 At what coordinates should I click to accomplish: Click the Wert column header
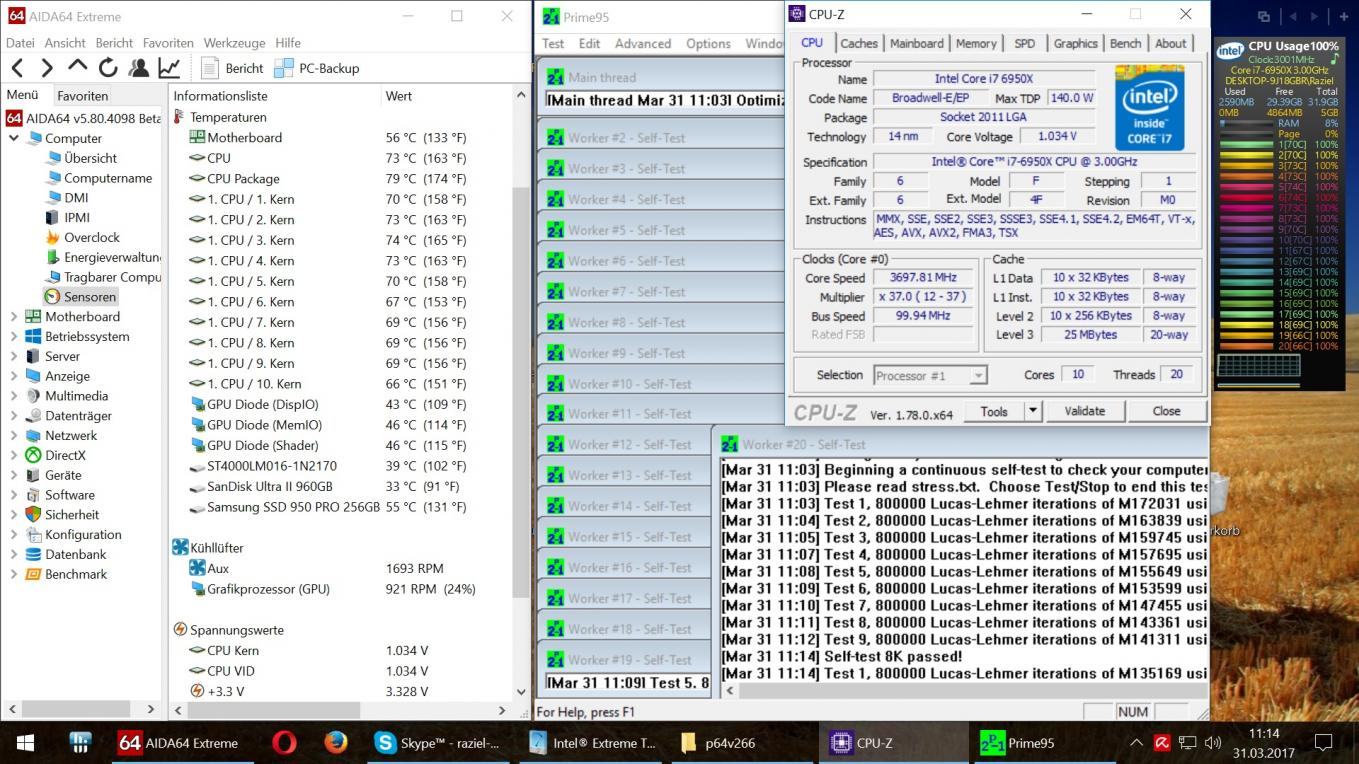tap(446, 96)
